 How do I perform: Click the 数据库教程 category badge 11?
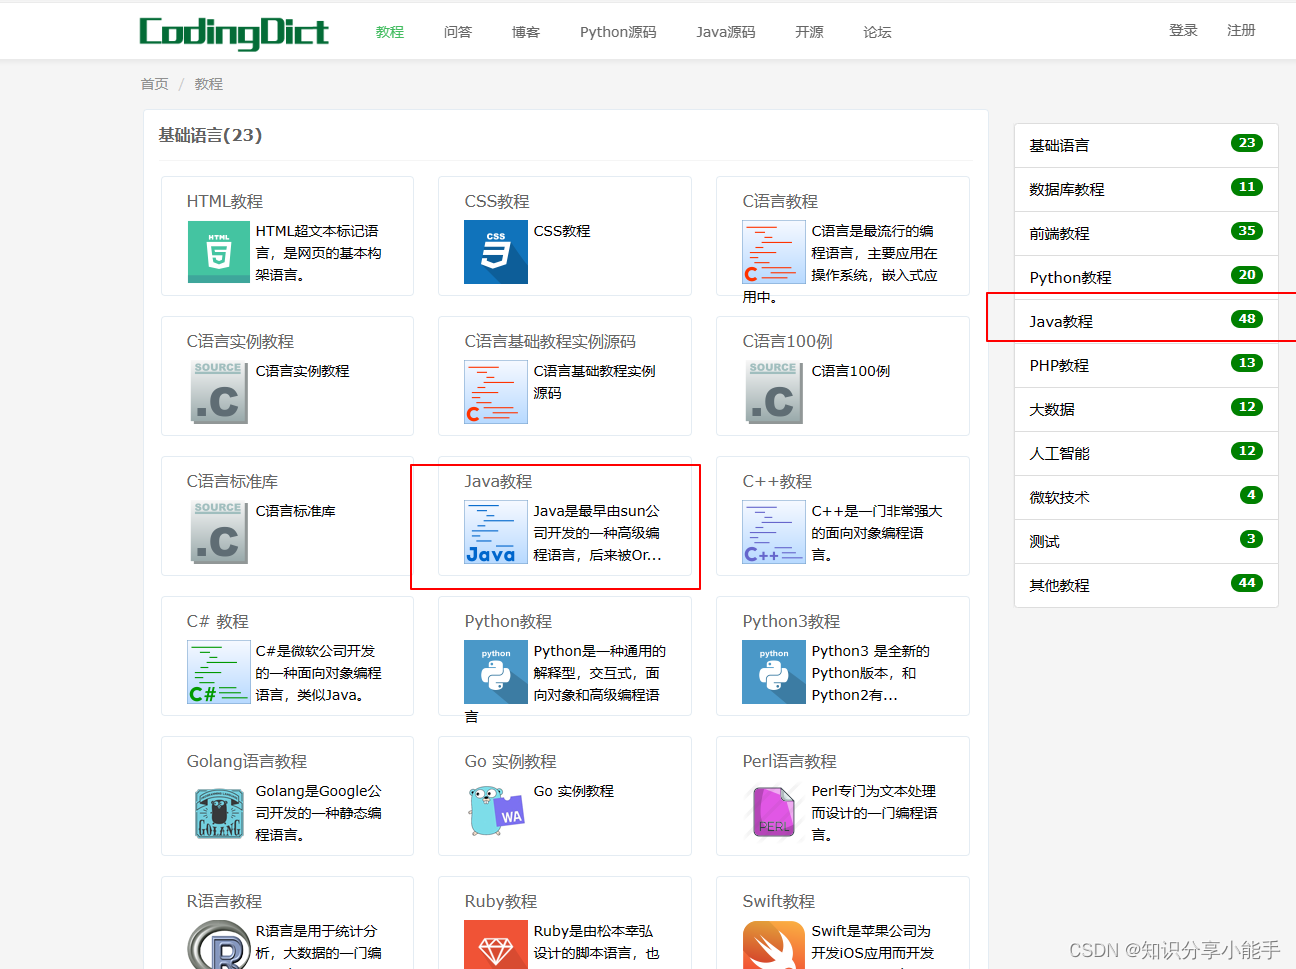coord(1246,187)
